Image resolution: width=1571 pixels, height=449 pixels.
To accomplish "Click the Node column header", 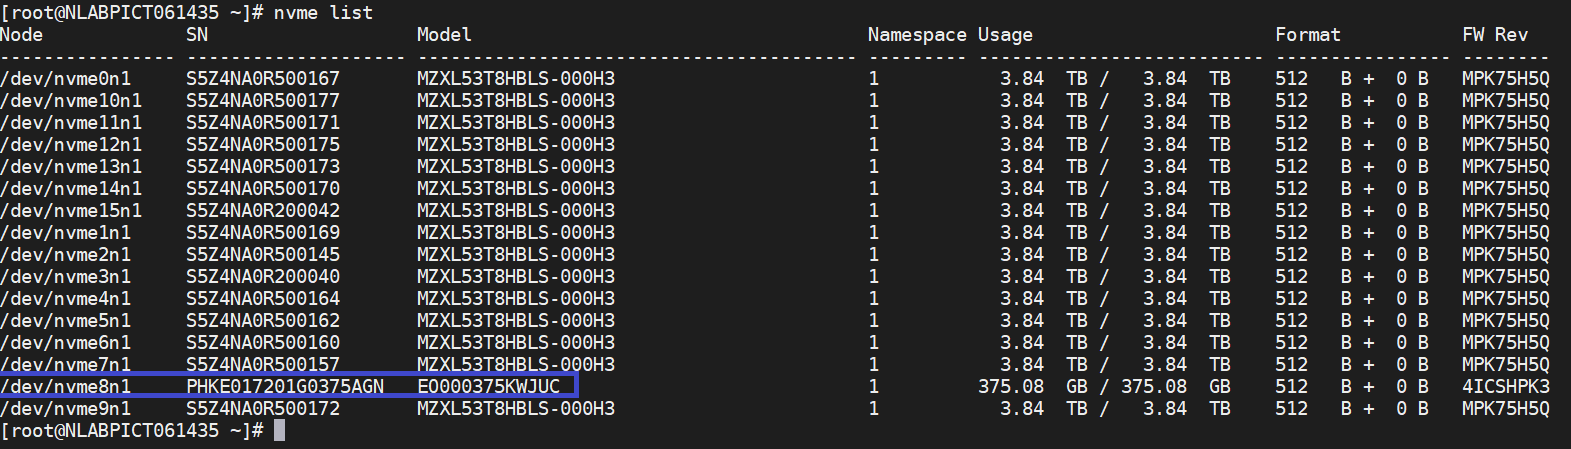I will coord(22,35).
